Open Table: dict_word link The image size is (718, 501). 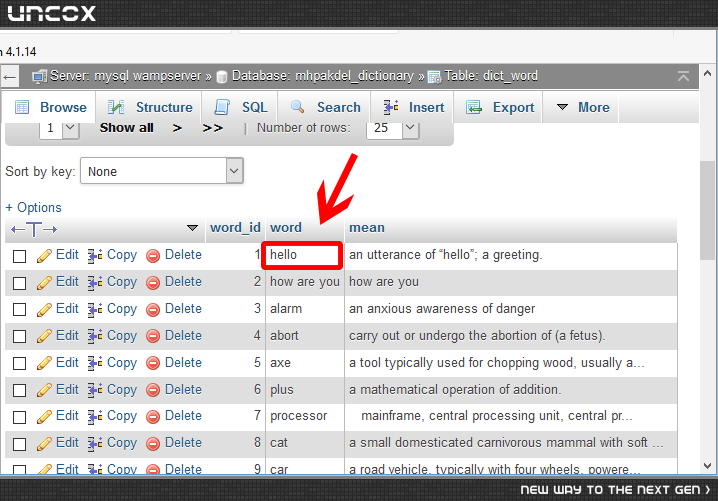(x=491, y=76)
